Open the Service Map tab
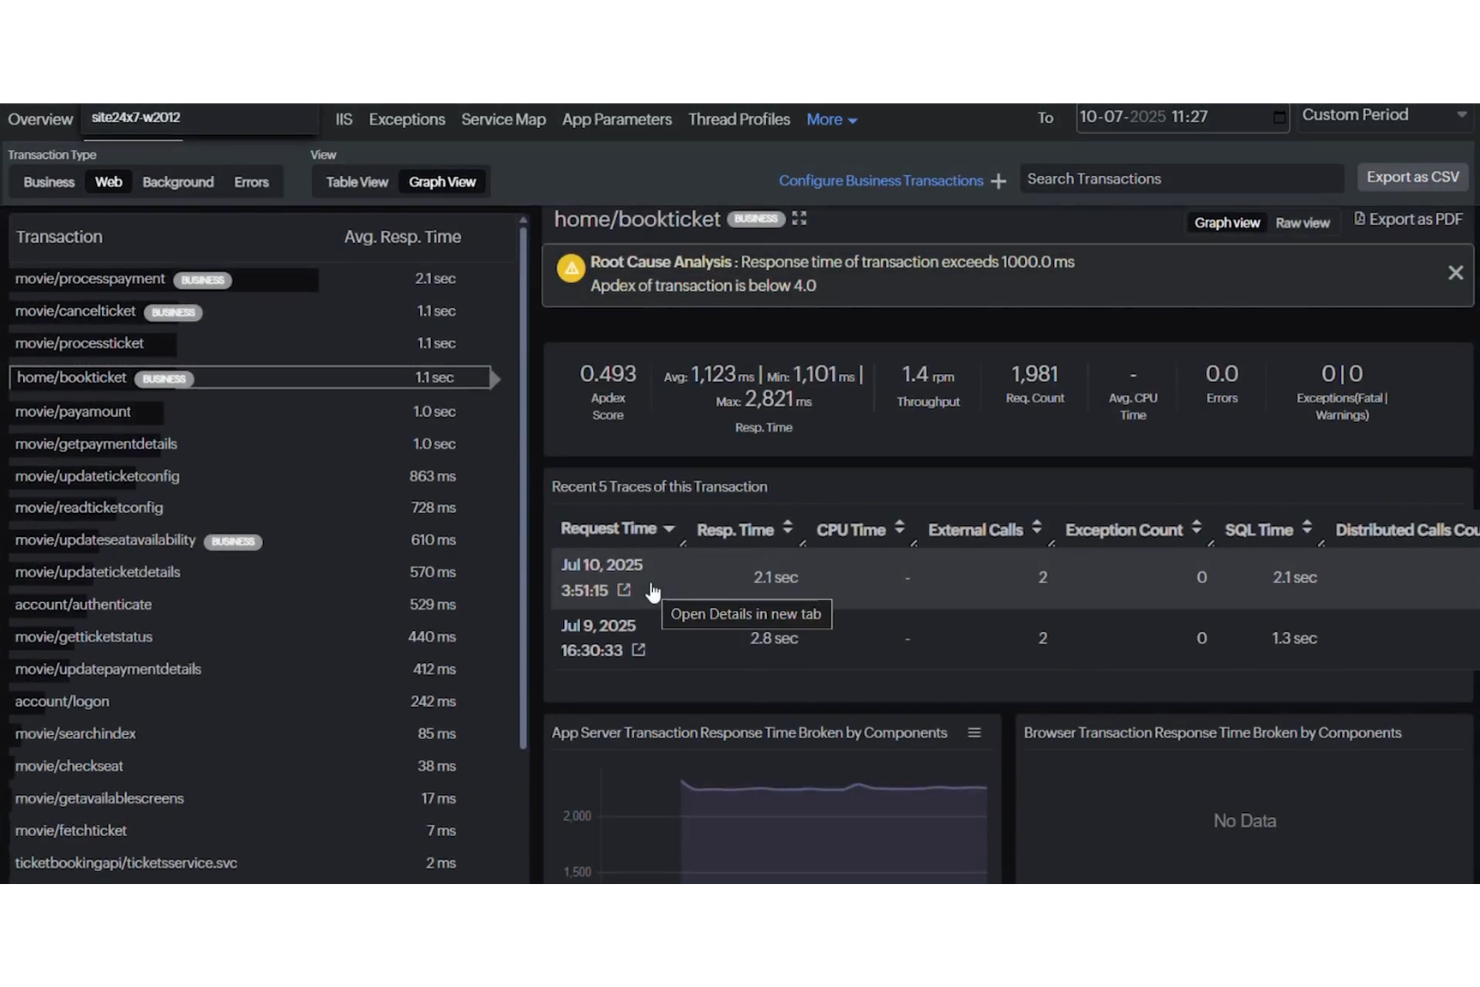1480x987 pixels. pos(503,119)
